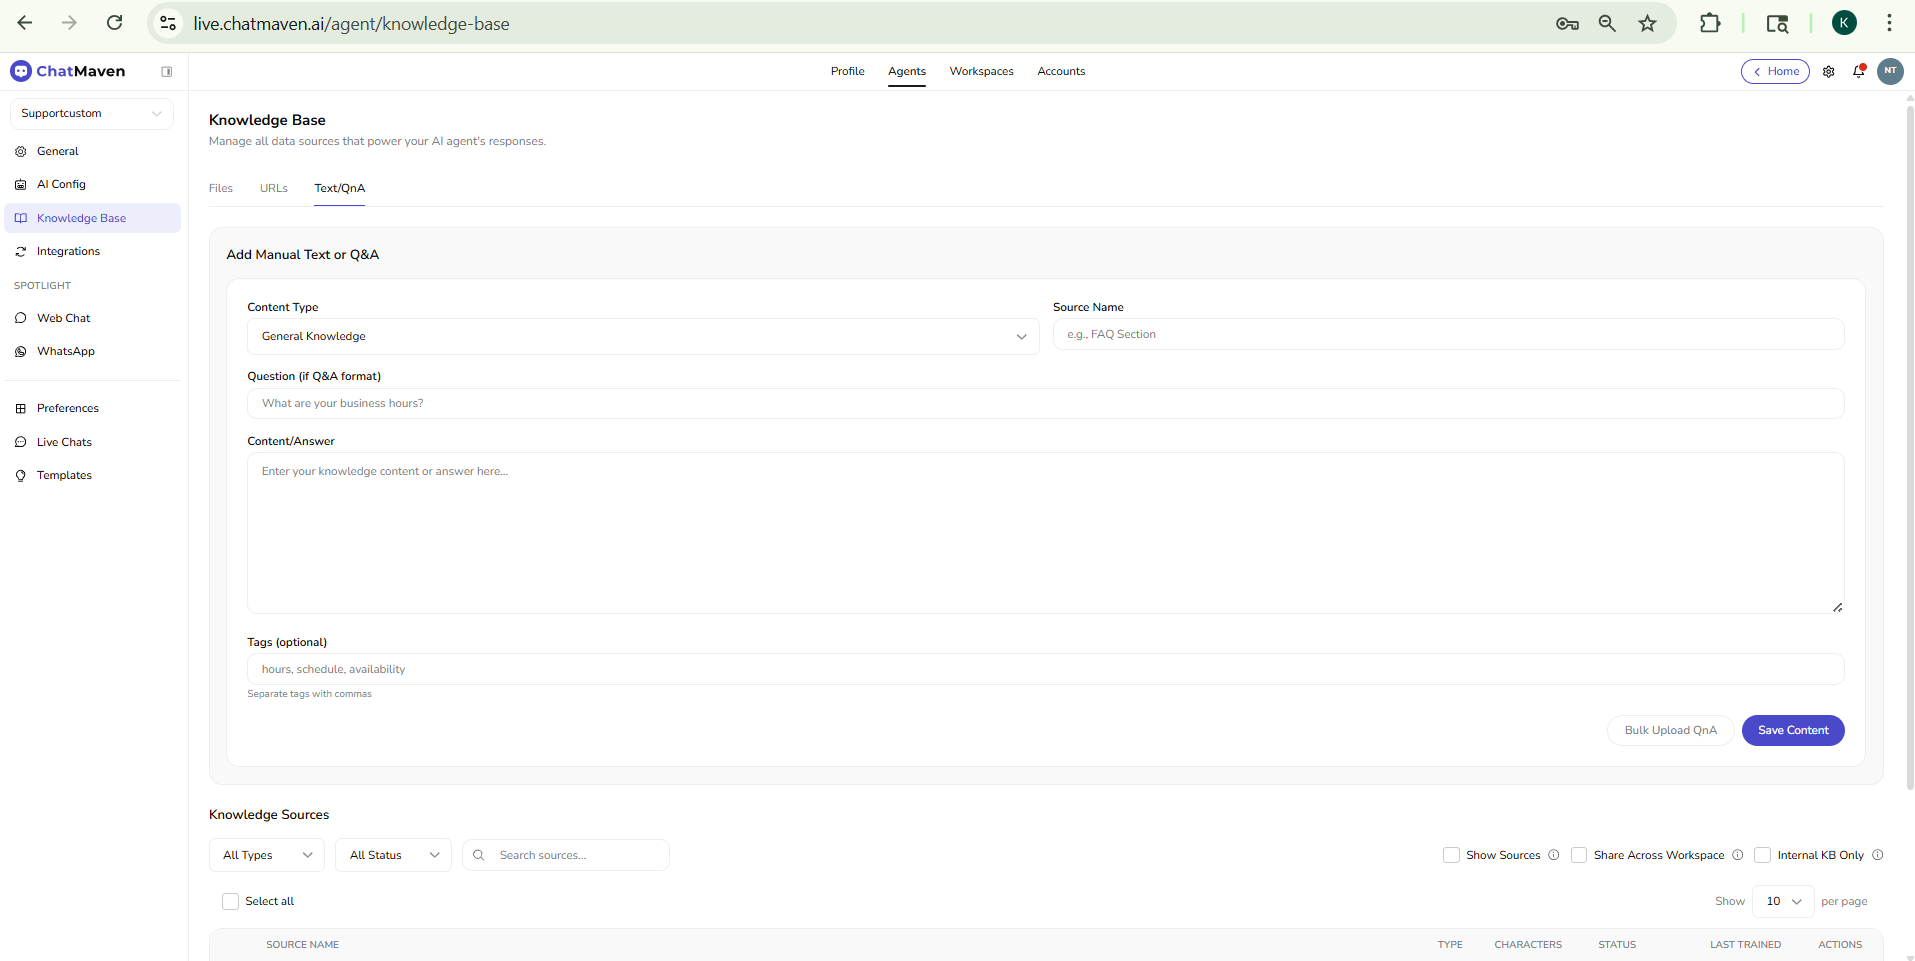Open the notifications bell
This screenshot has width=1915, height=961.
coord(1859,71)
